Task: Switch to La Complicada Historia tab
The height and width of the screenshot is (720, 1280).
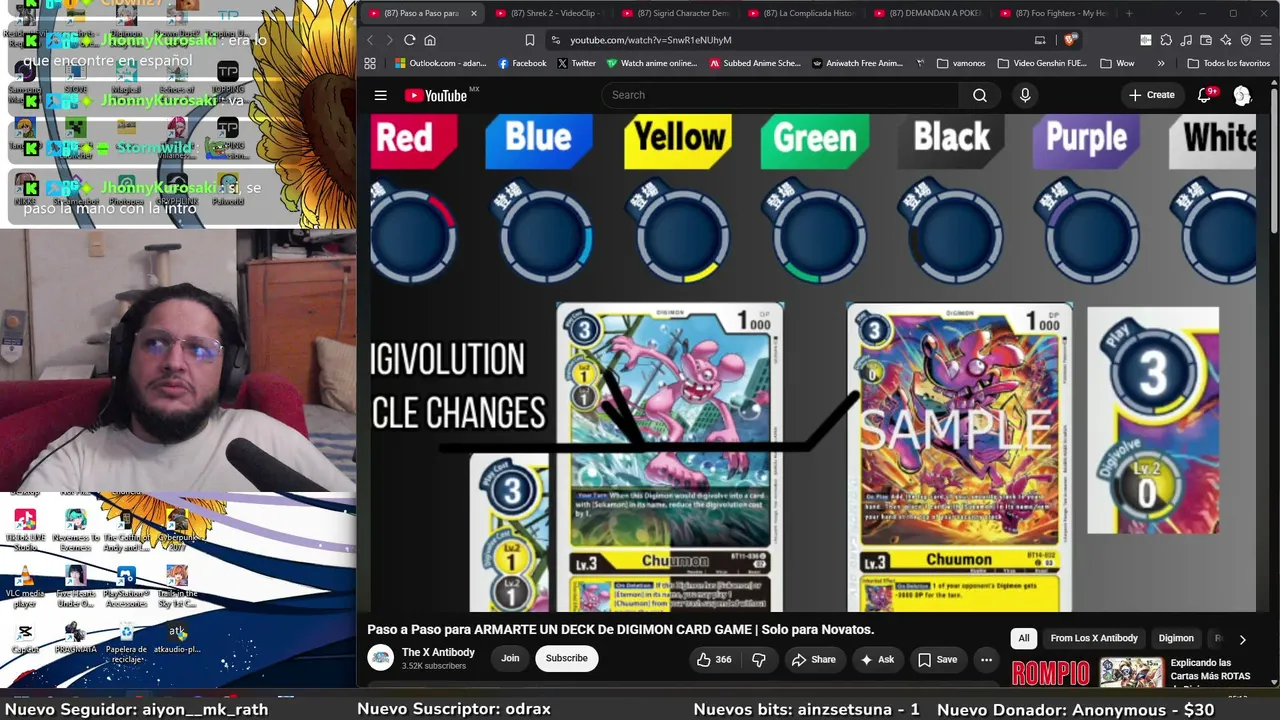Action: (801, 13)
